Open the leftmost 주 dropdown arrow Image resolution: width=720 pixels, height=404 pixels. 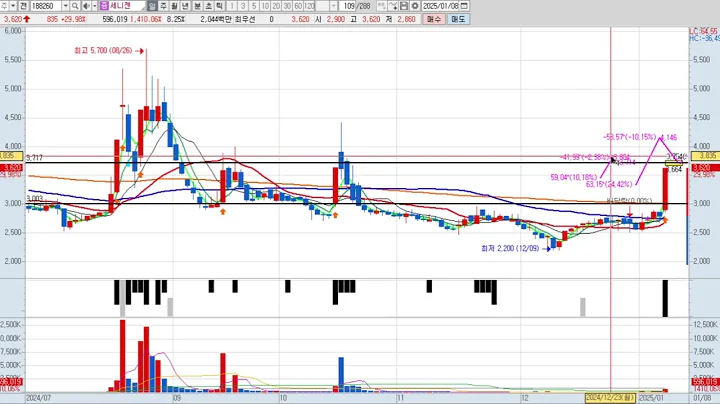click(x=13, y=6)
